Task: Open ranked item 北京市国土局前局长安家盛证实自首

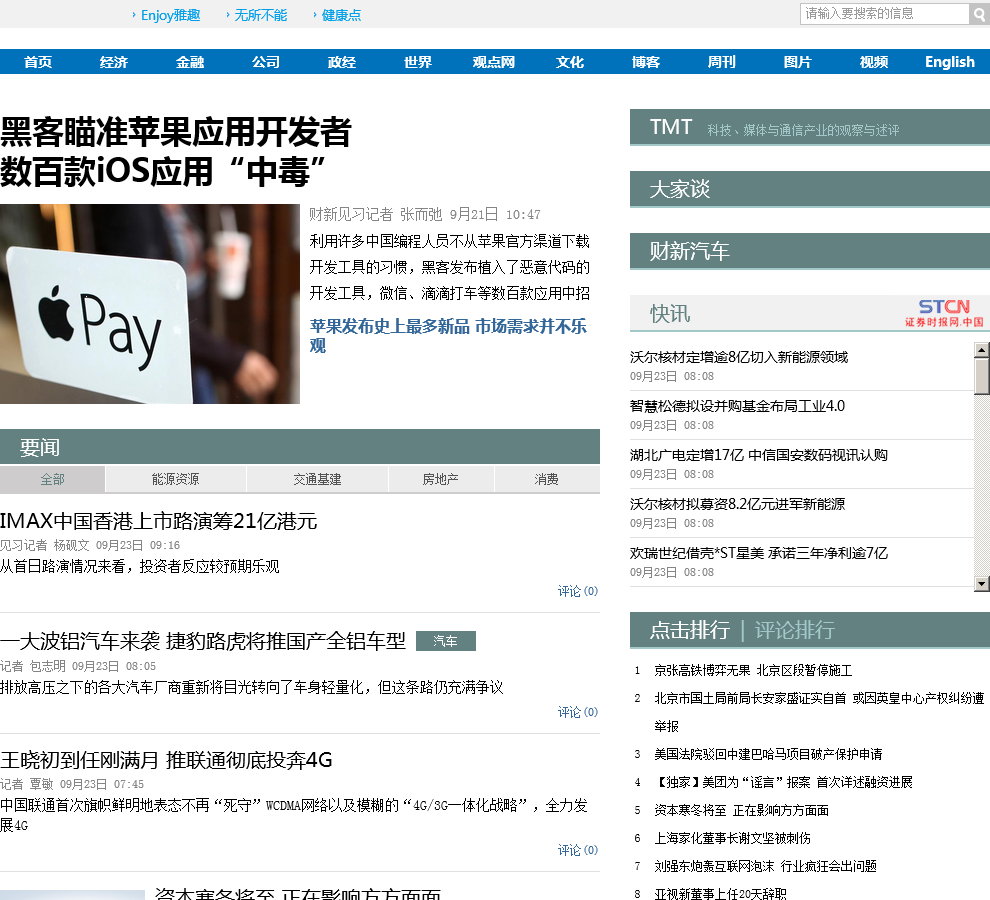Action: pos(819,712)
